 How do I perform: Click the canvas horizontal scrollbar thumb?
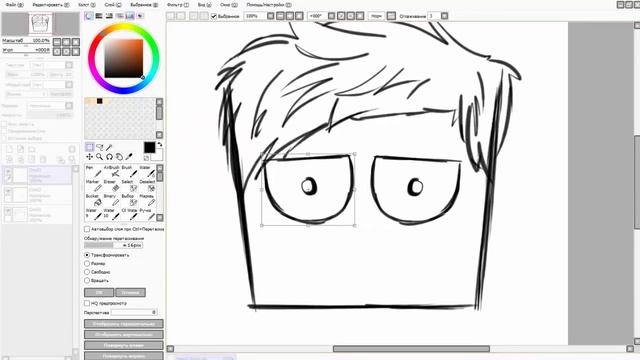tap(411, 349)
